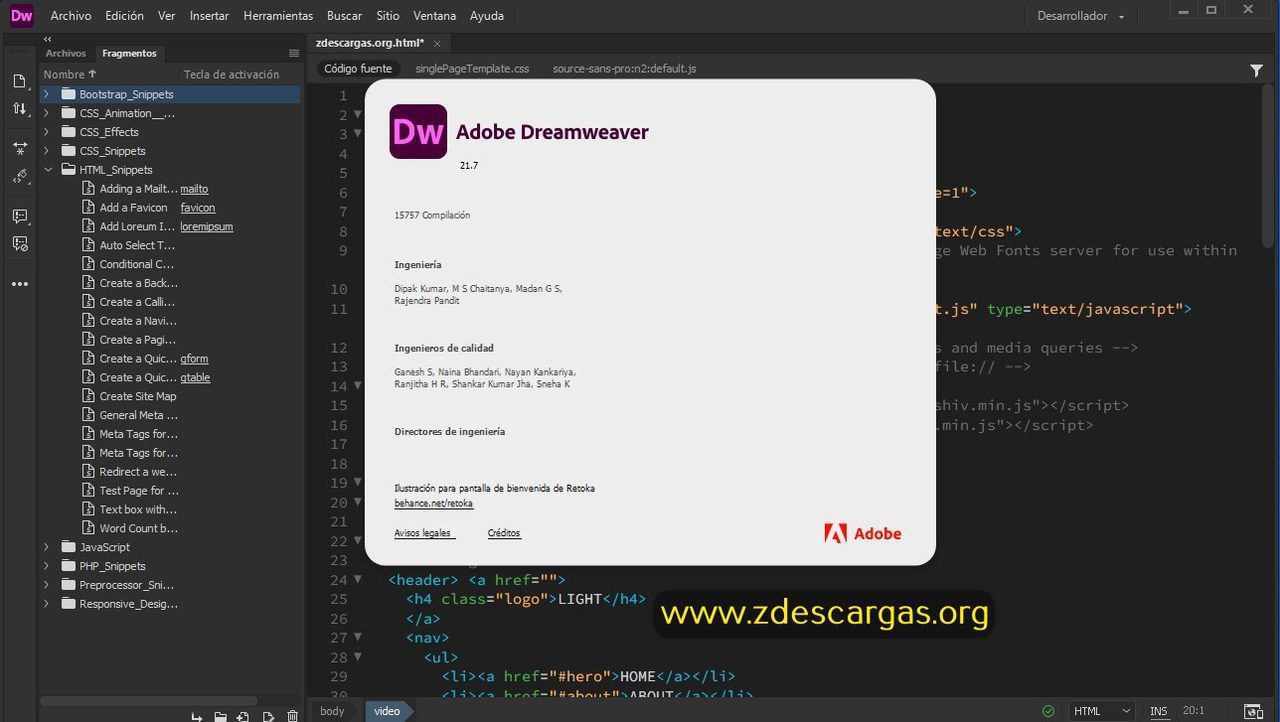Open the Créditos link

tap(504, 533)
